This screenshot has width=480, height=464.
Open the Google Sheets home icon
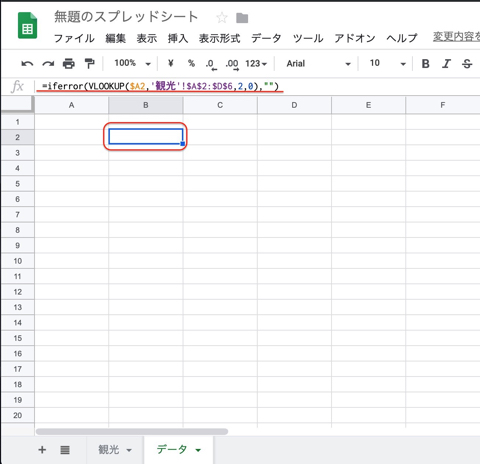[x=27, y=26]
